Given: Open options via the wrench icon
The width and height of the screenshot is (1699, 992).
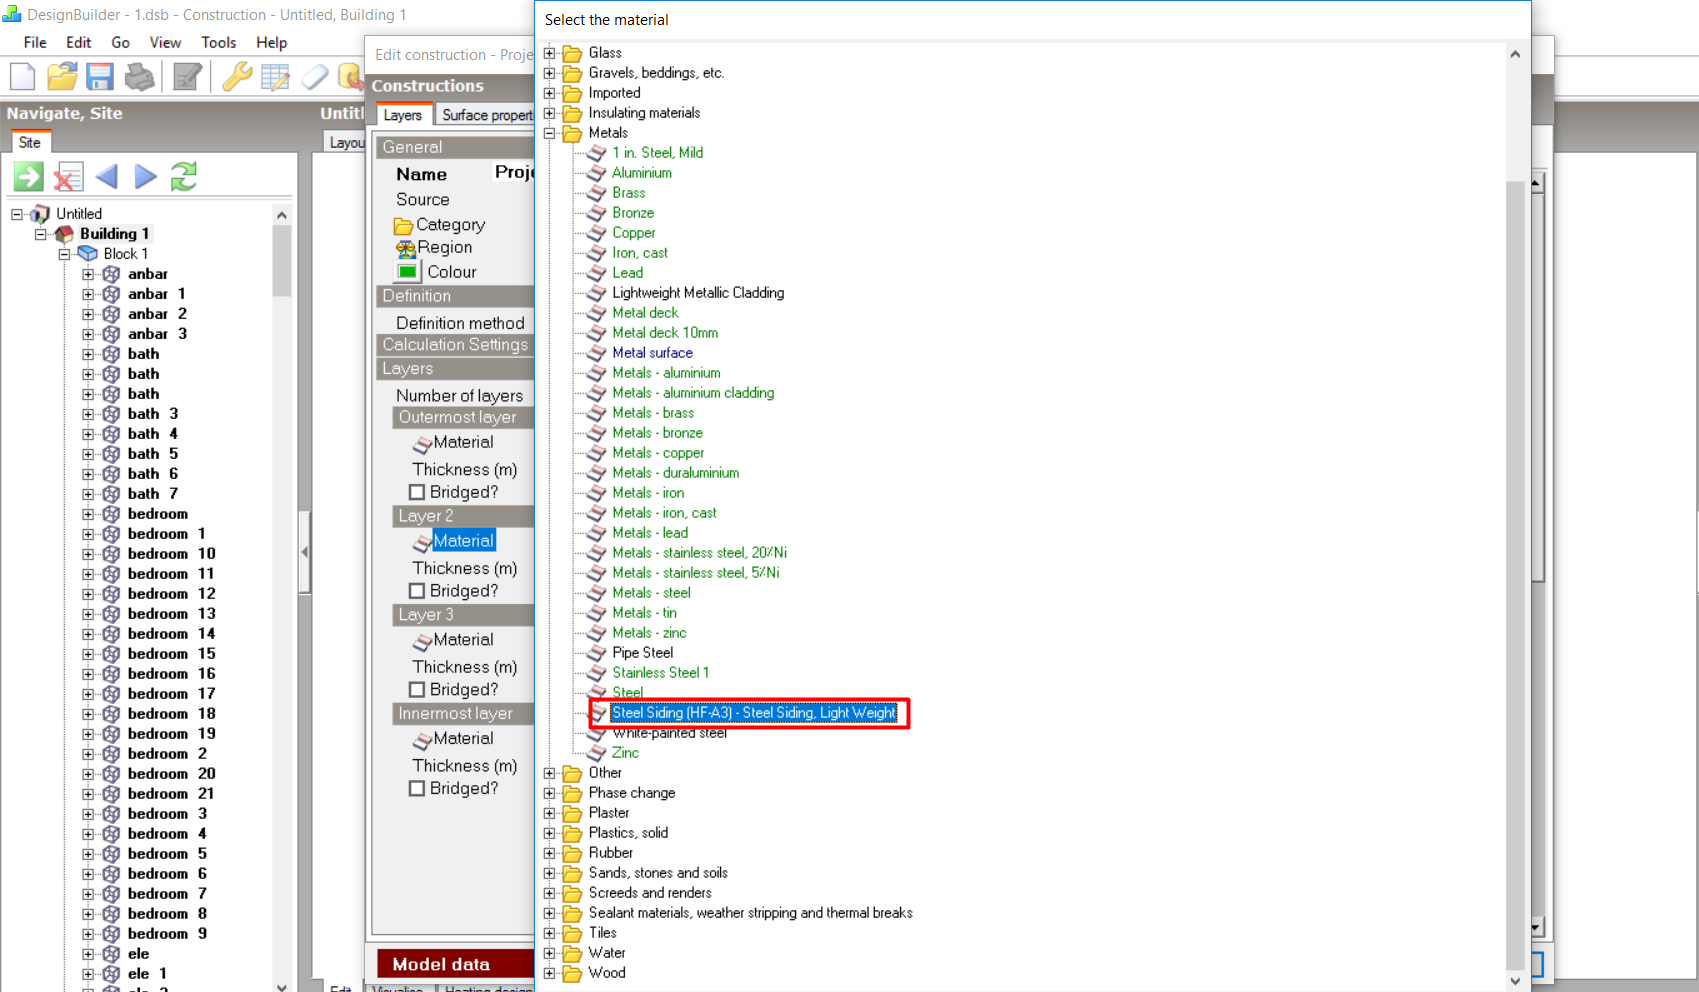Looking at the screenshot, I should click(x=236, y=76).
